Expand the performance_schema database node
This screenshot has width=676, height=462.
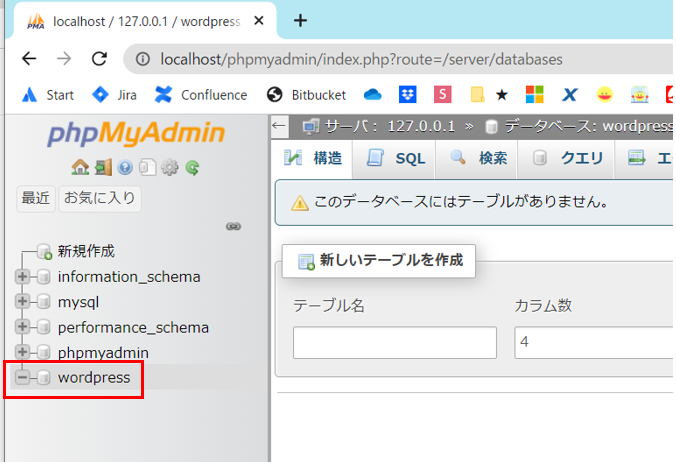click(x=22, y=327)
